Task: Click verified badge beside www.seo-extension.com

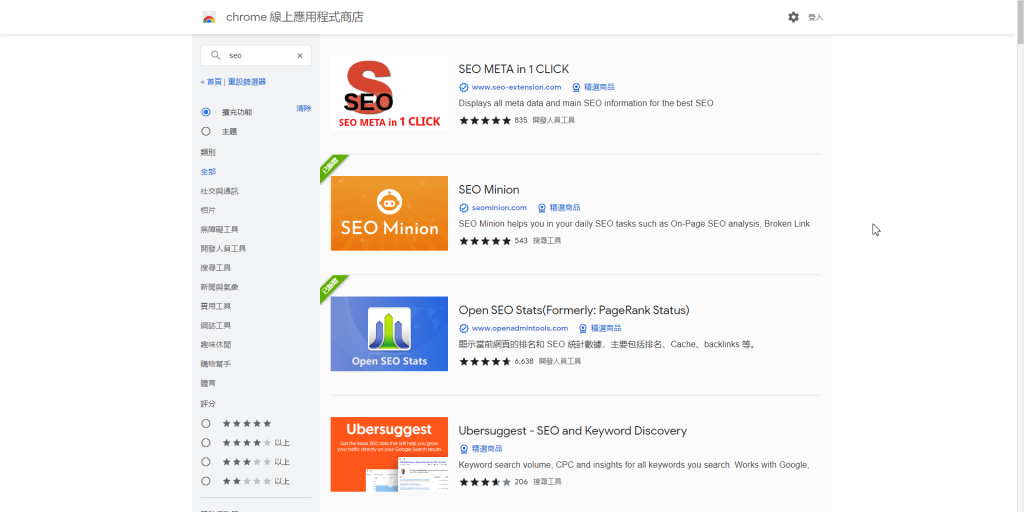Action: [x=464, y=88]
